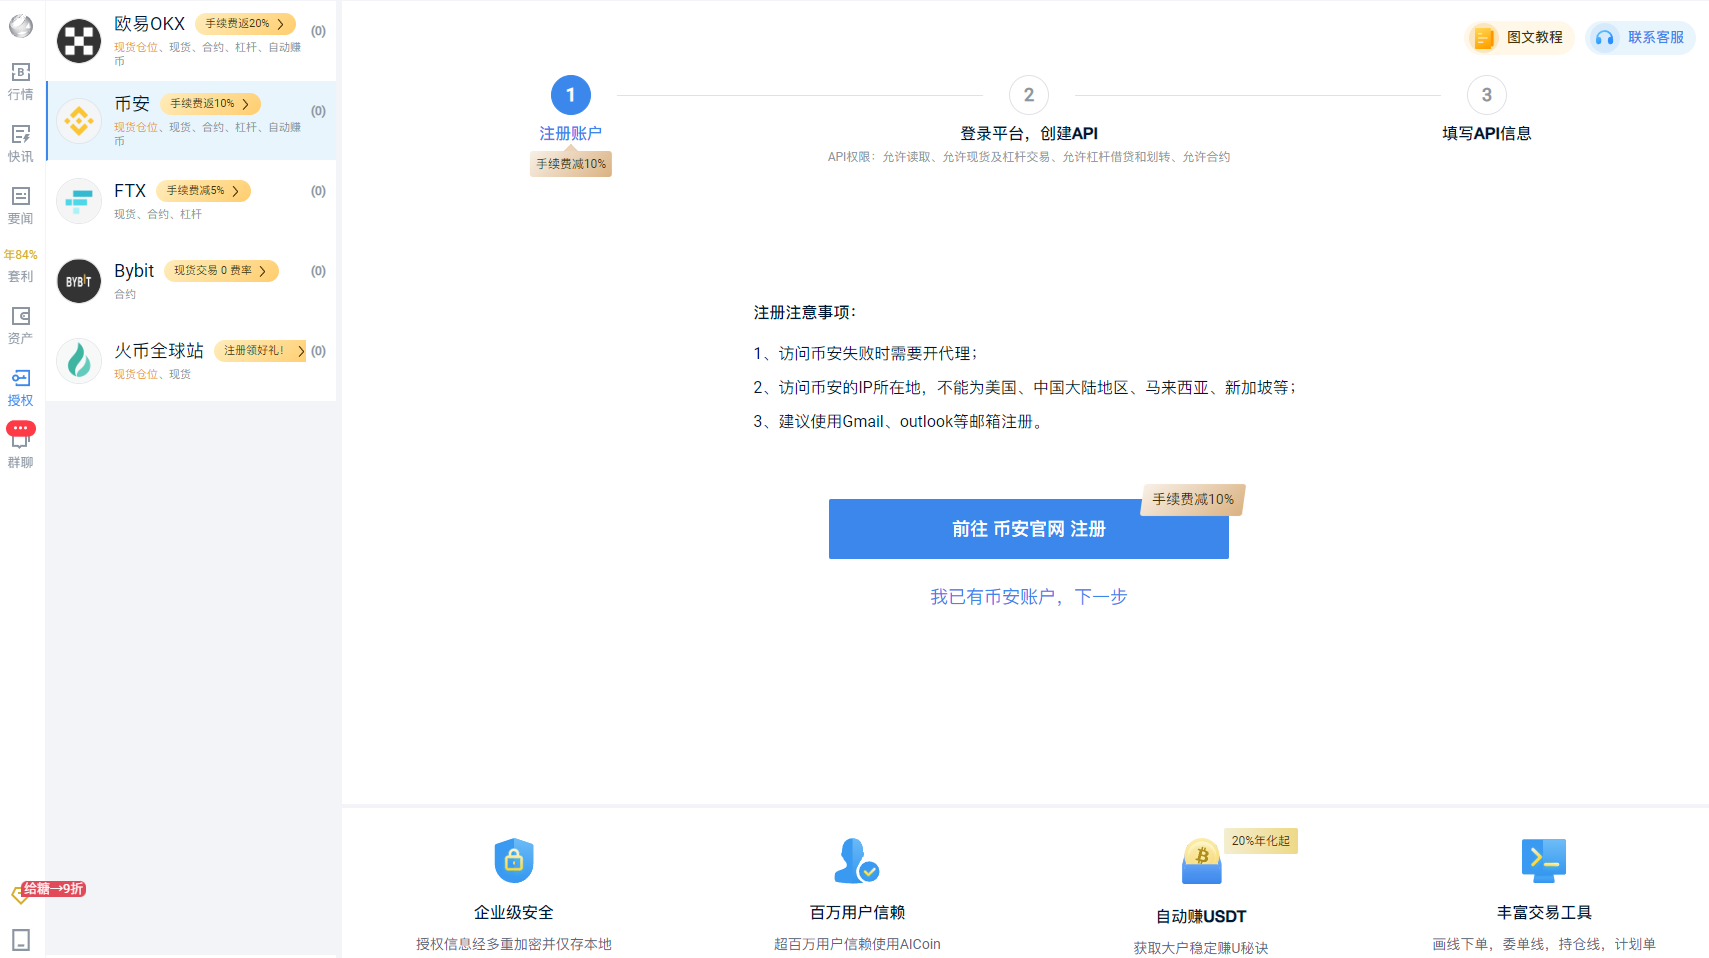Open the 快讯 flash news sidebar icon

(x=21, y=143)
